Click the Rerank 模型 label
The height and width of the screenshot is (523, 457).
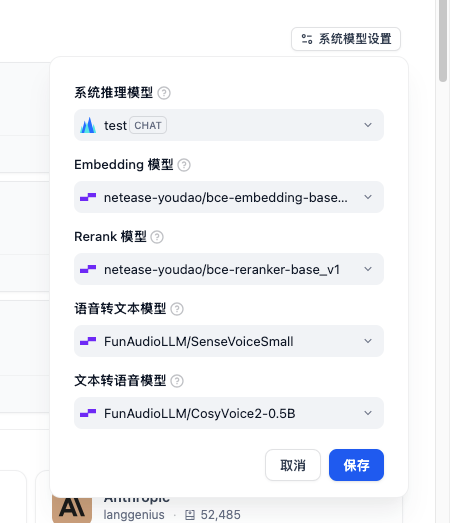point(110,237)
